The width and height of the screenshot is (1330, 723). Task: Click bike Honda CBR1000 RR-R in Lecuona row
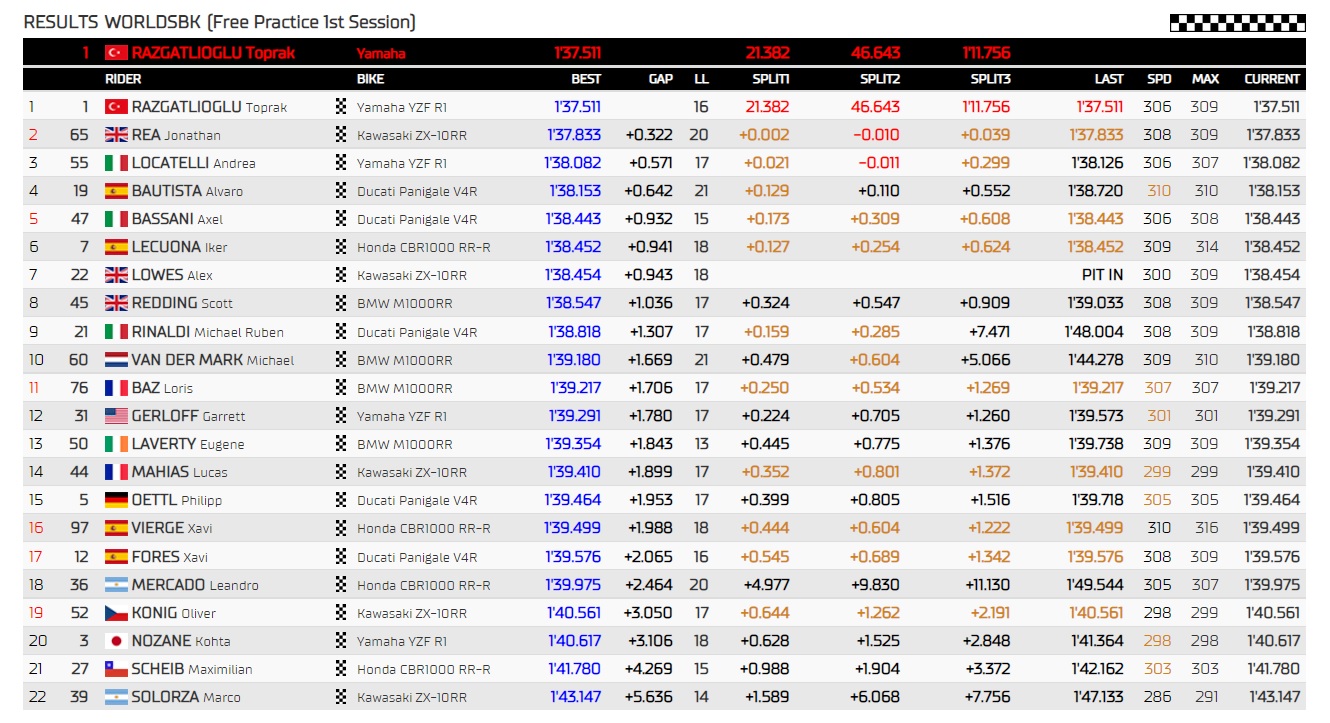424,247
